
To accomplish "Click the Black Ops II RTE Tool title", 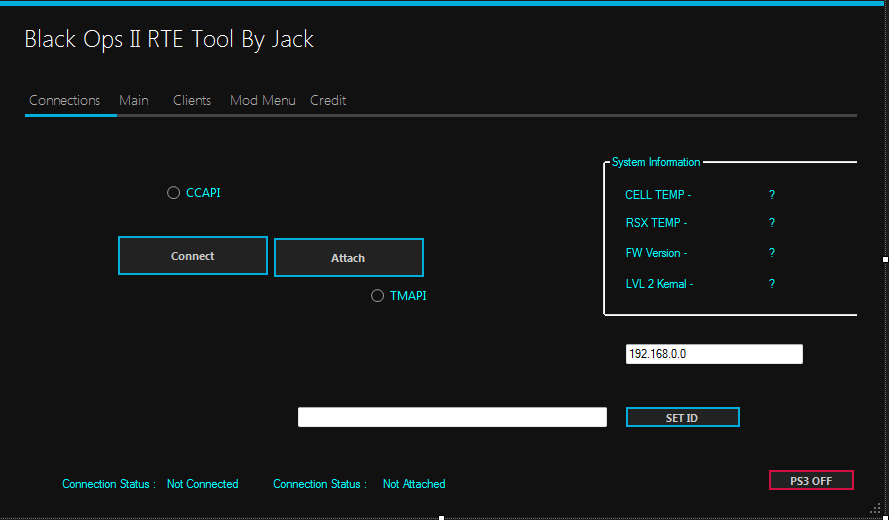I will coord(169,39).
